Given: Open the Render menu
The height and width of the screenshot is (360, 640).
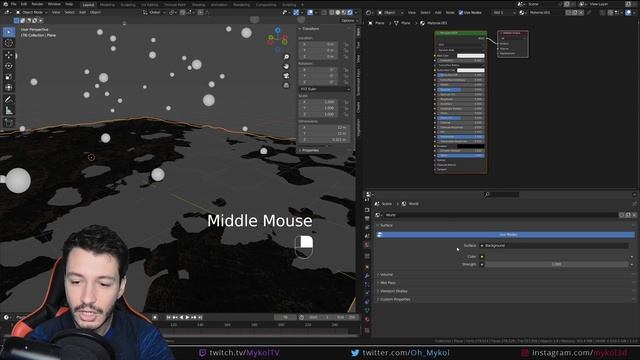Looking at the screenshot, I should coord(37,4).
